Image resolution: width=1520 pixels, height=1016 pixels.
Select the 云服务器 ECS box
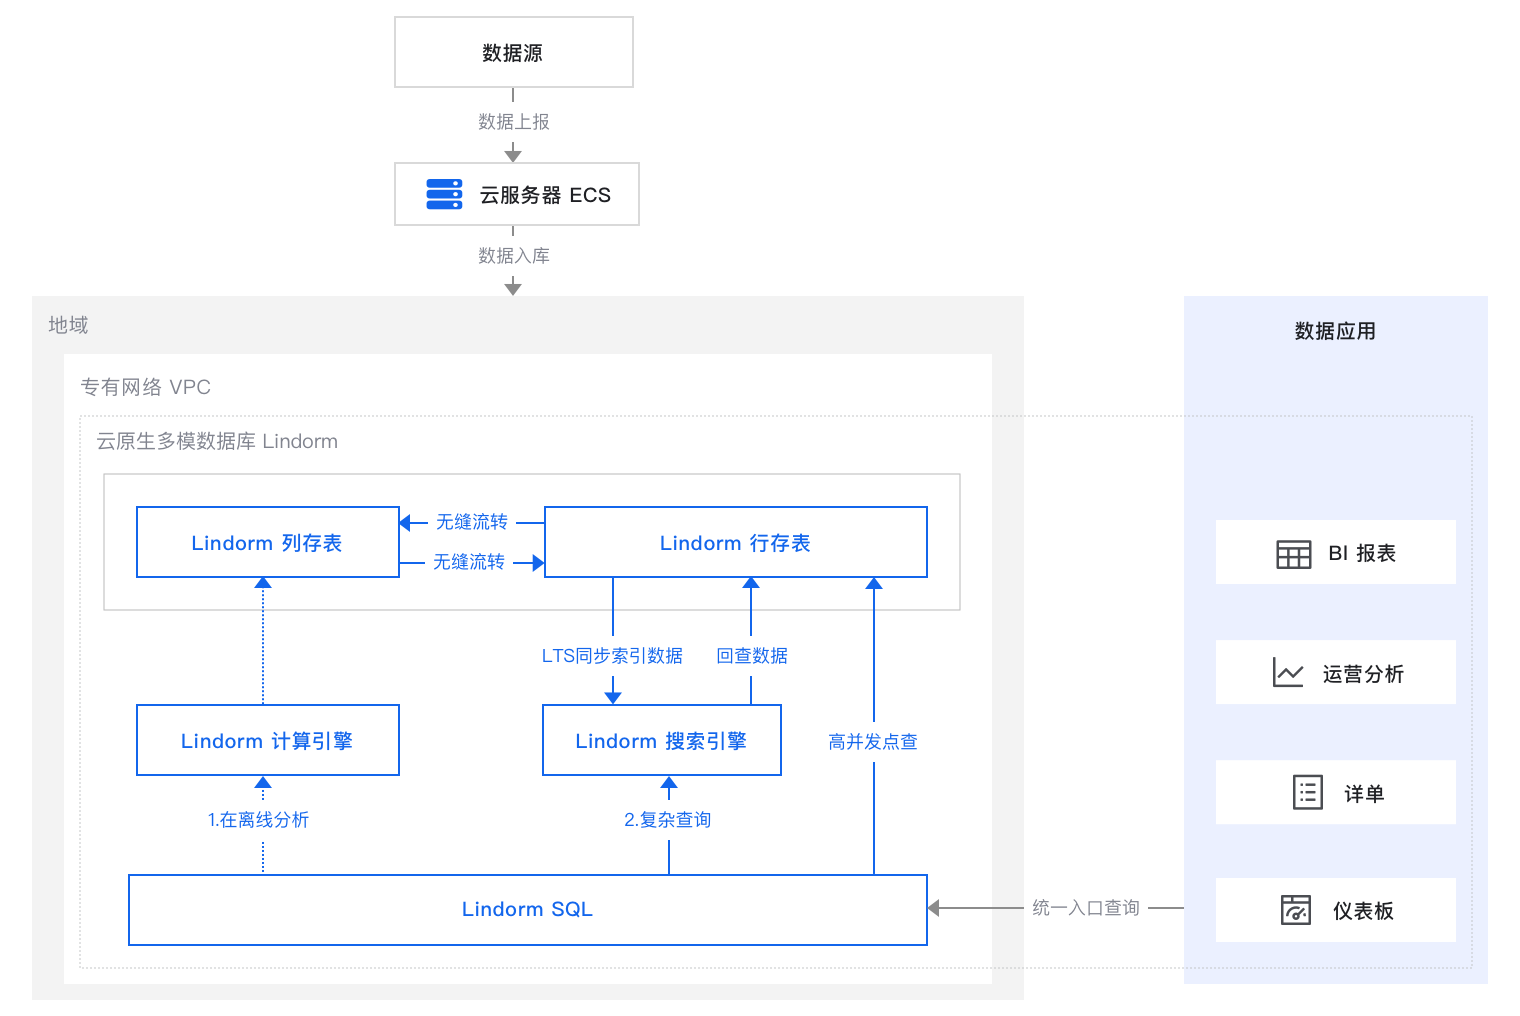[x=517, y=194]
